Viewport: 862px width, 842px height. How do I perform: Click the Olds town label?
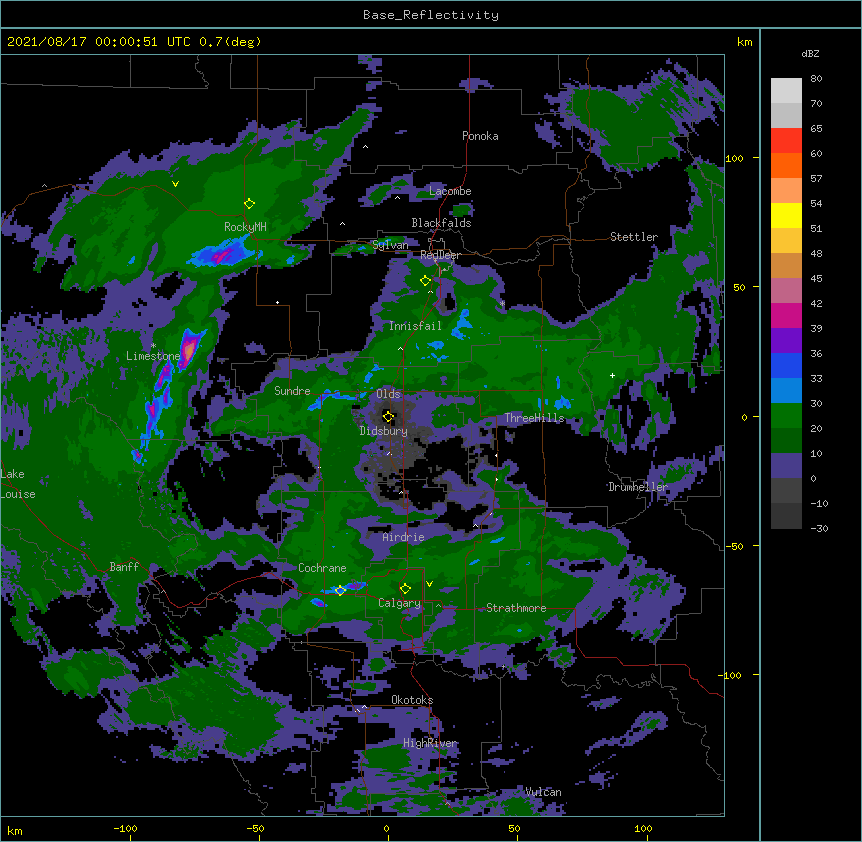[388, 394]
